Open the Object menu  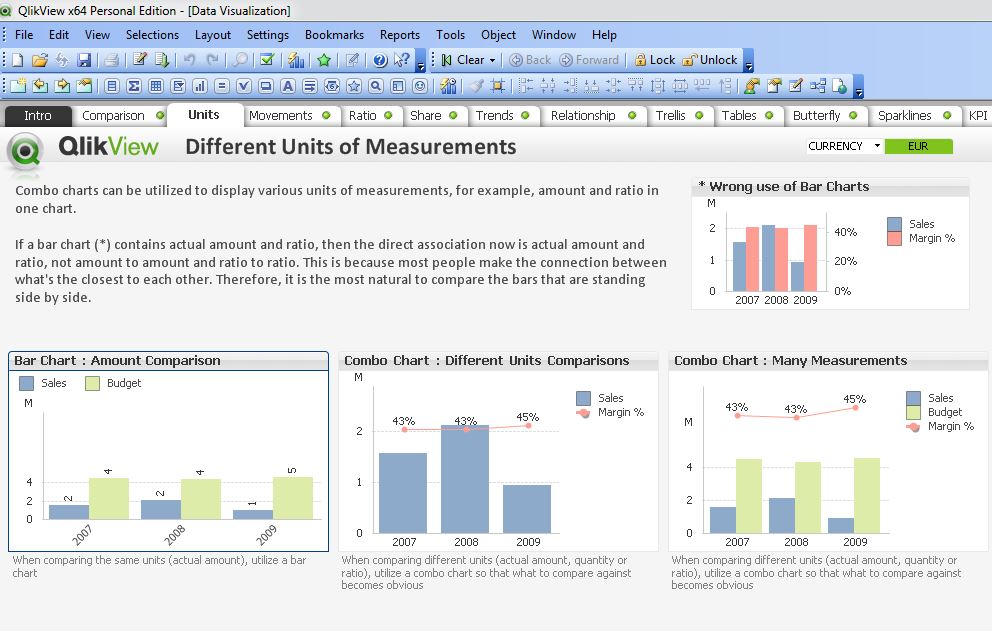(498, 35)
